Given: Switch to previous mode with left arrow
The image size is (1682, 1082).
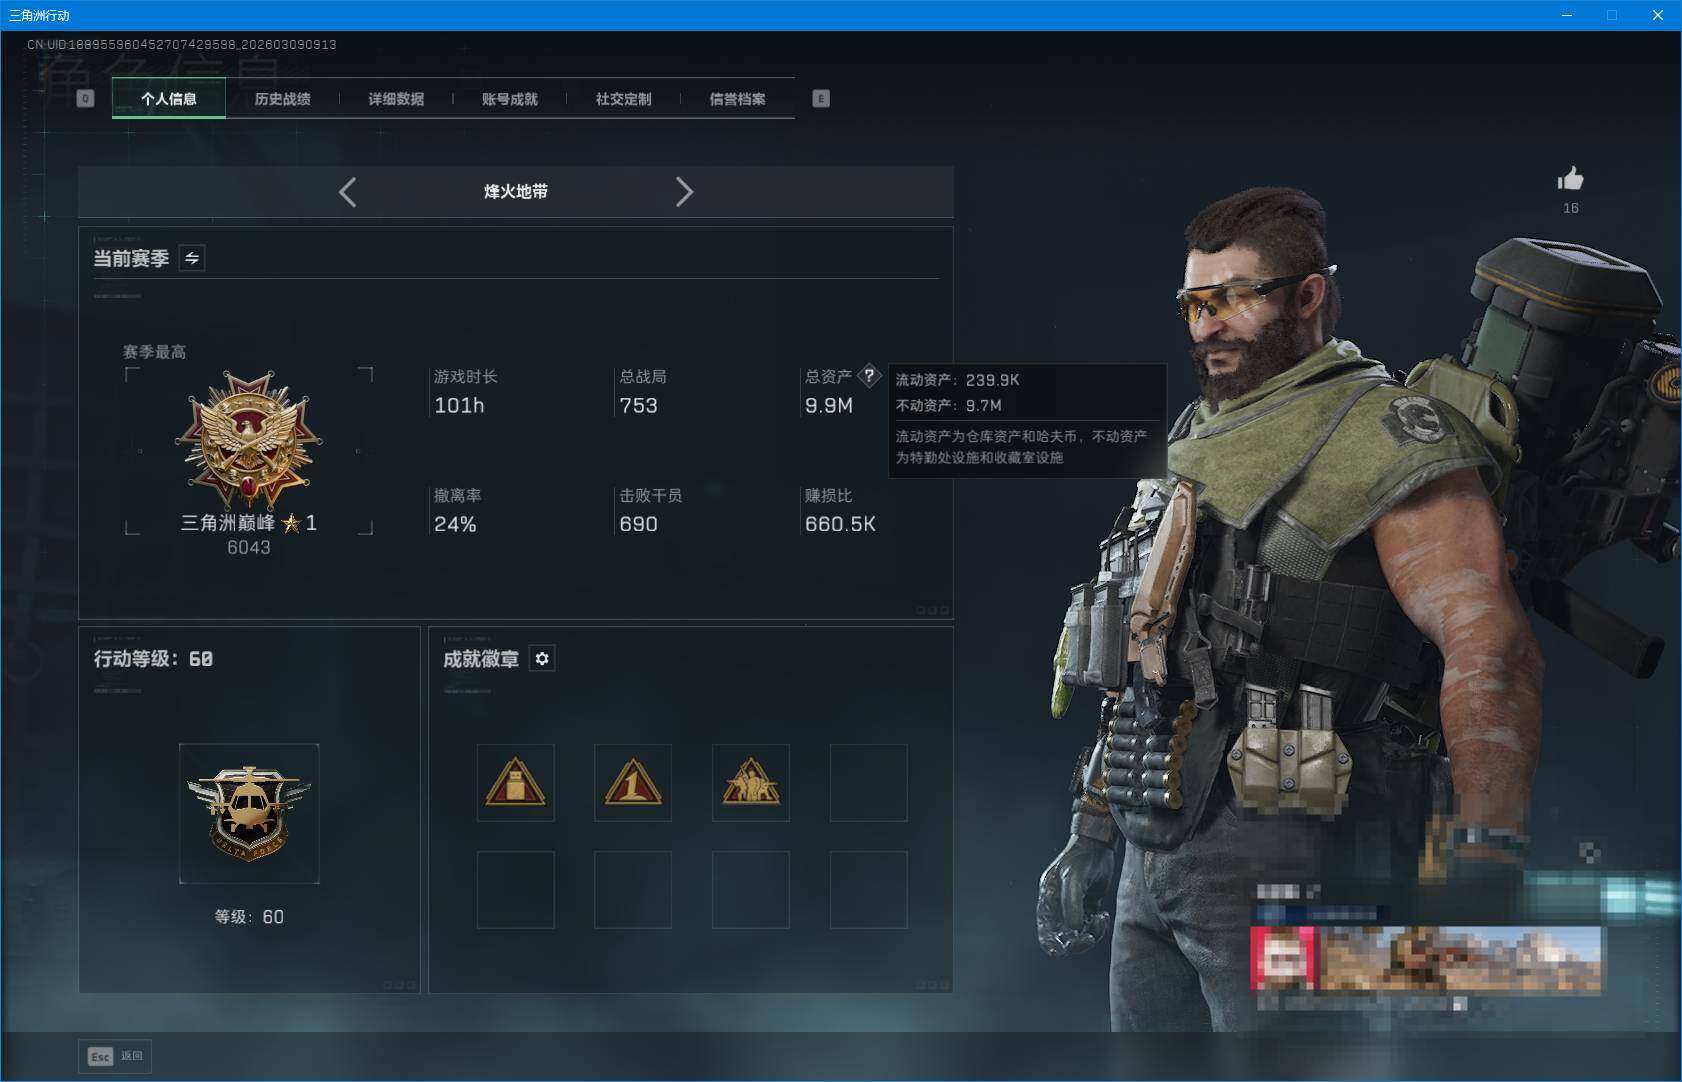Looking at the screenshot, I should 348,191.
